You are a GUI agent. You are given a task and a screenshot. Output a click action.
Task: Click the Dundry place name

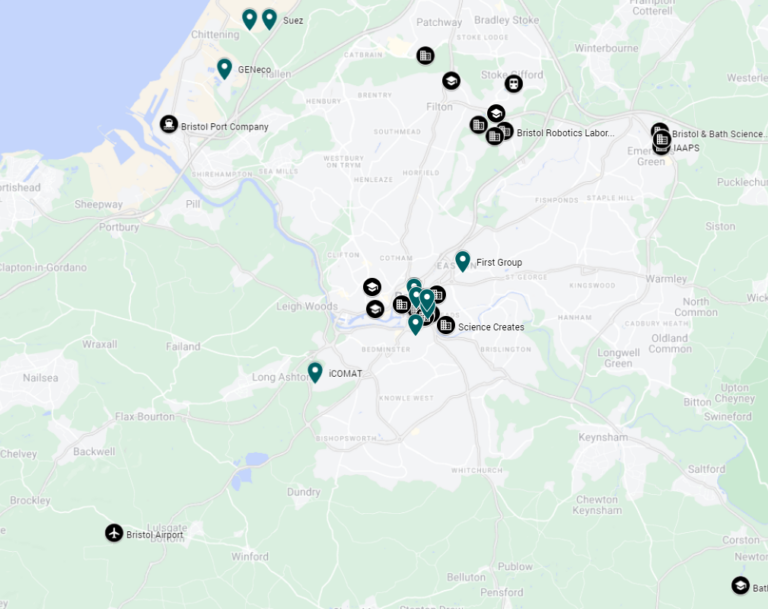(304, 492)
